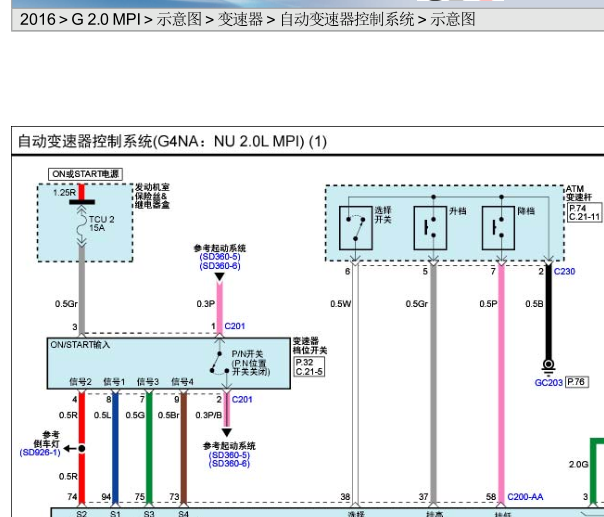Click the '0.5P' wire label
Screen dimensions: 604x517
488,304
